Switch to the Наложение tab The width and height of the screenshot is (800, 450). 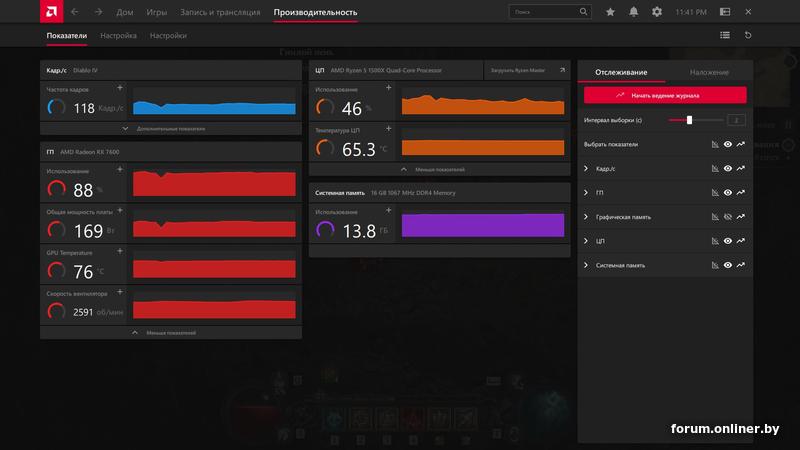click(709, 72)
